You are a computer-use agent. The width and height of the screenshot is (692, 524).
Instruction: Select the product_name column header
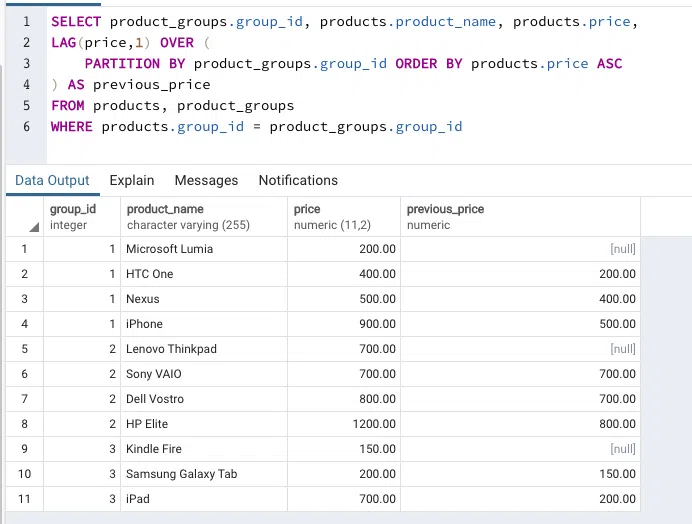(x=204, y=217)
